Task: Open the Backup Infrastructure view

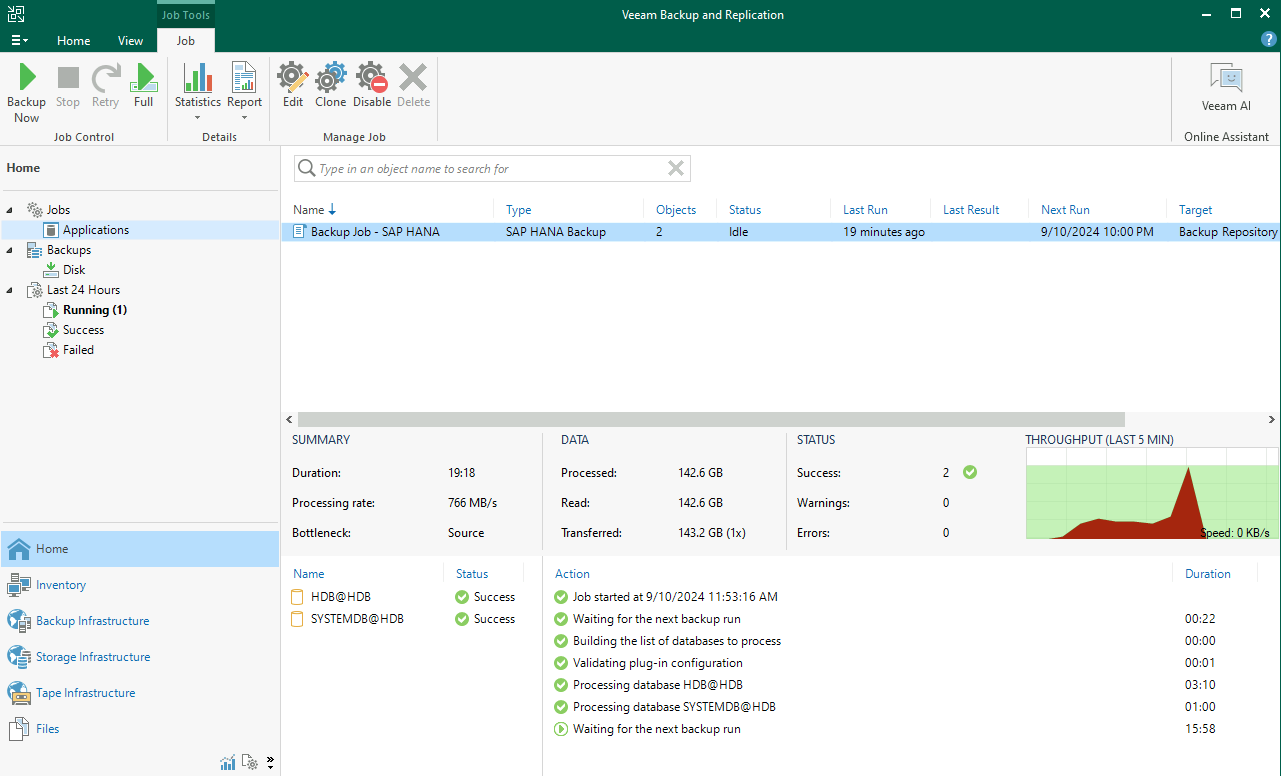Action: [92, 621]
